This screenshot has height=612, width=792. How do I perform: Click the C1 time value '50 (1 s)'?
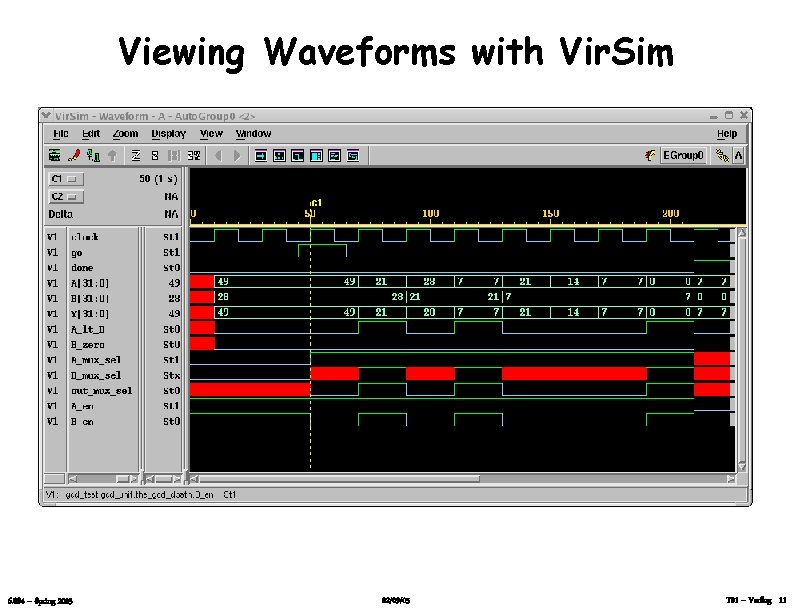(x=159, y=179)
